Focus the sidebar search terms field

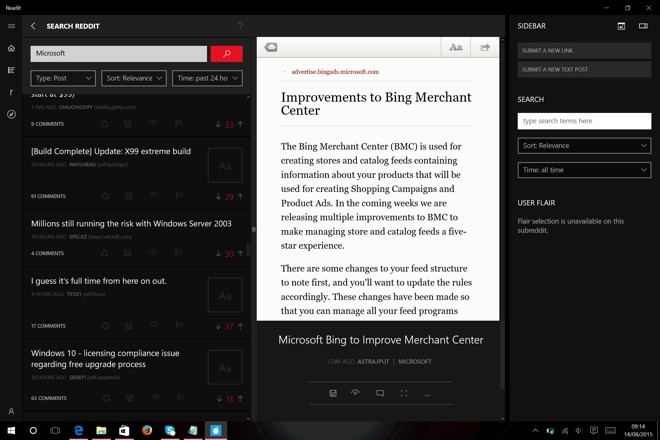tap(584, 121)
